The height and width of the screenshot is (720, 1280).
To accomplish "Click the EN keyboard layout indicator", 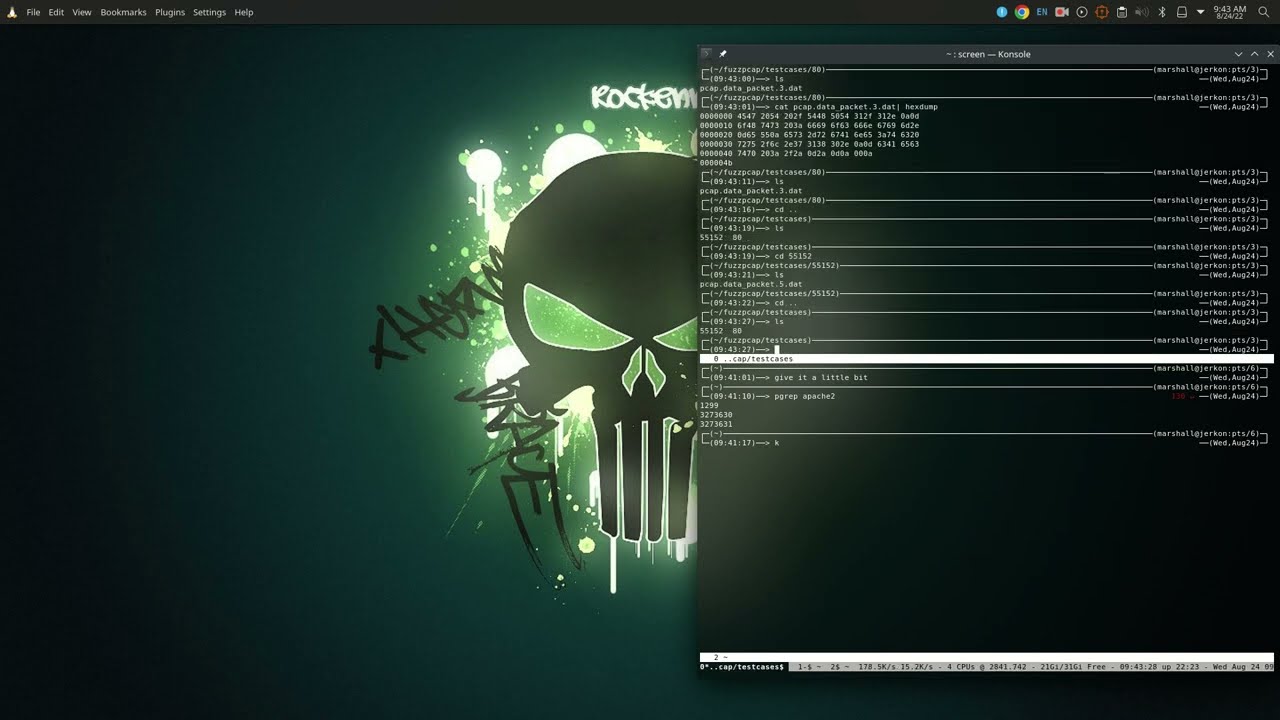I will pyautogui.click(x=1042, y=12).
